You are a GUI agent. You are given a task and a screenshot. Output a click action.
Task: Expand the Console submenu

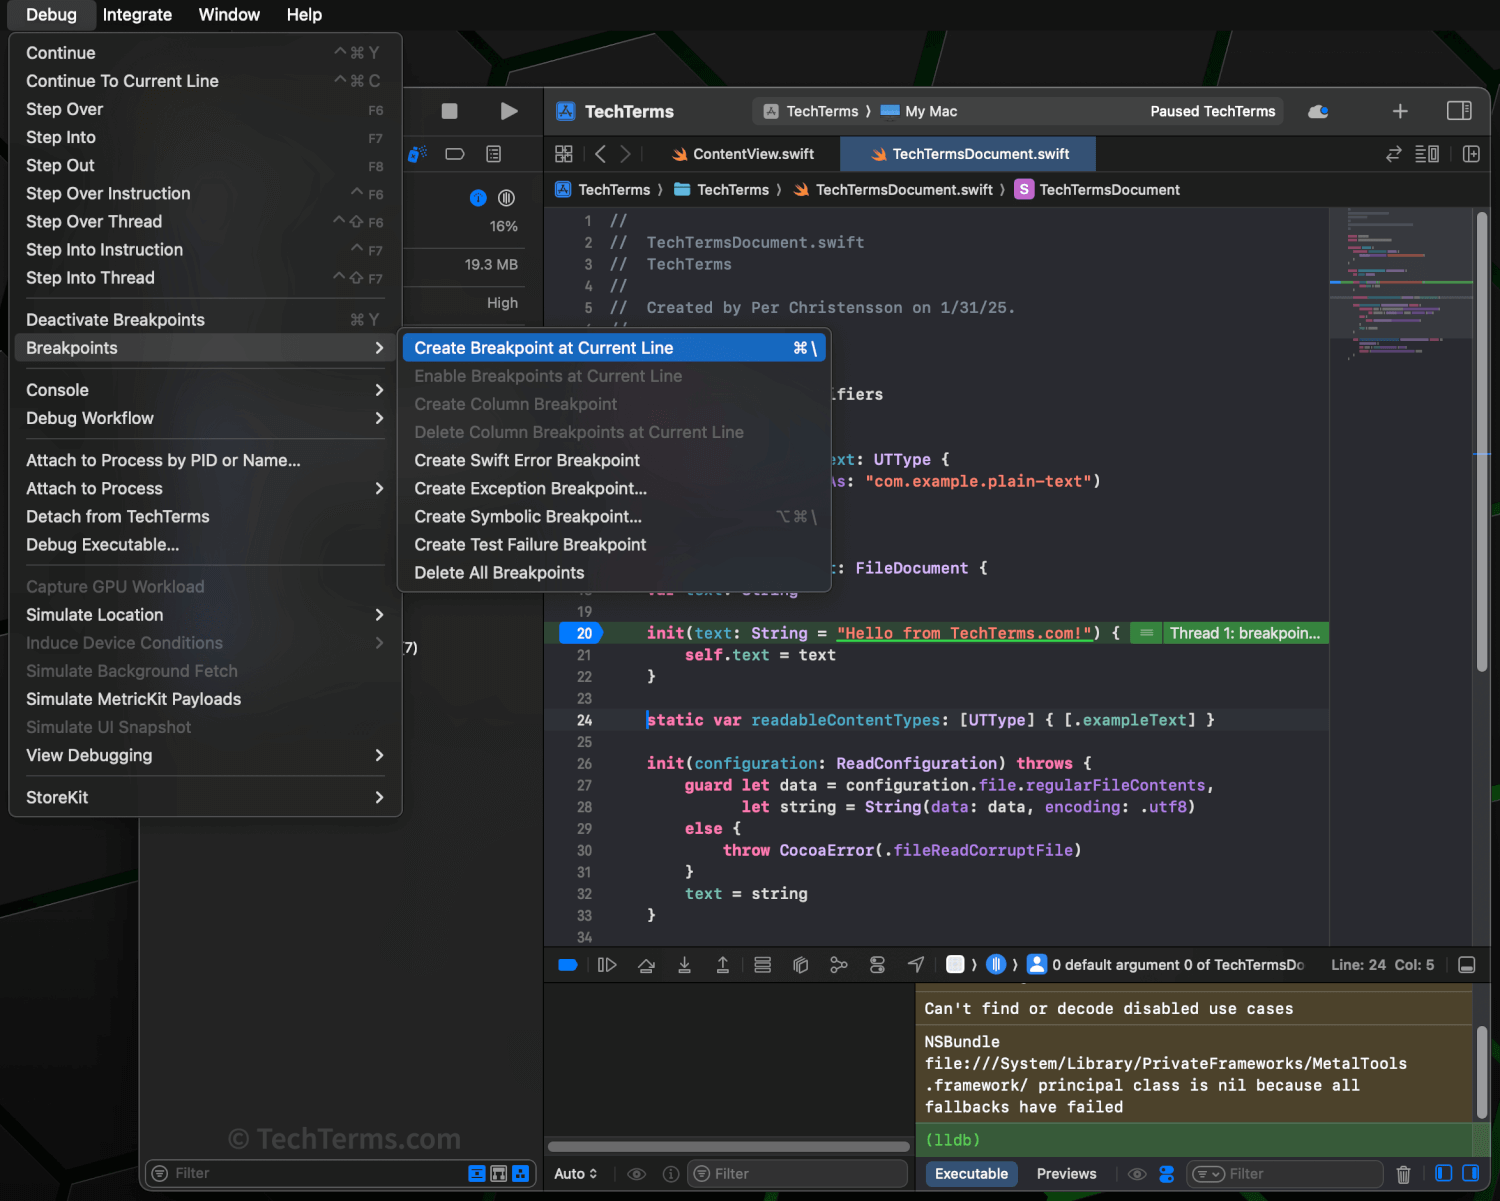click(x=205, y=390)
